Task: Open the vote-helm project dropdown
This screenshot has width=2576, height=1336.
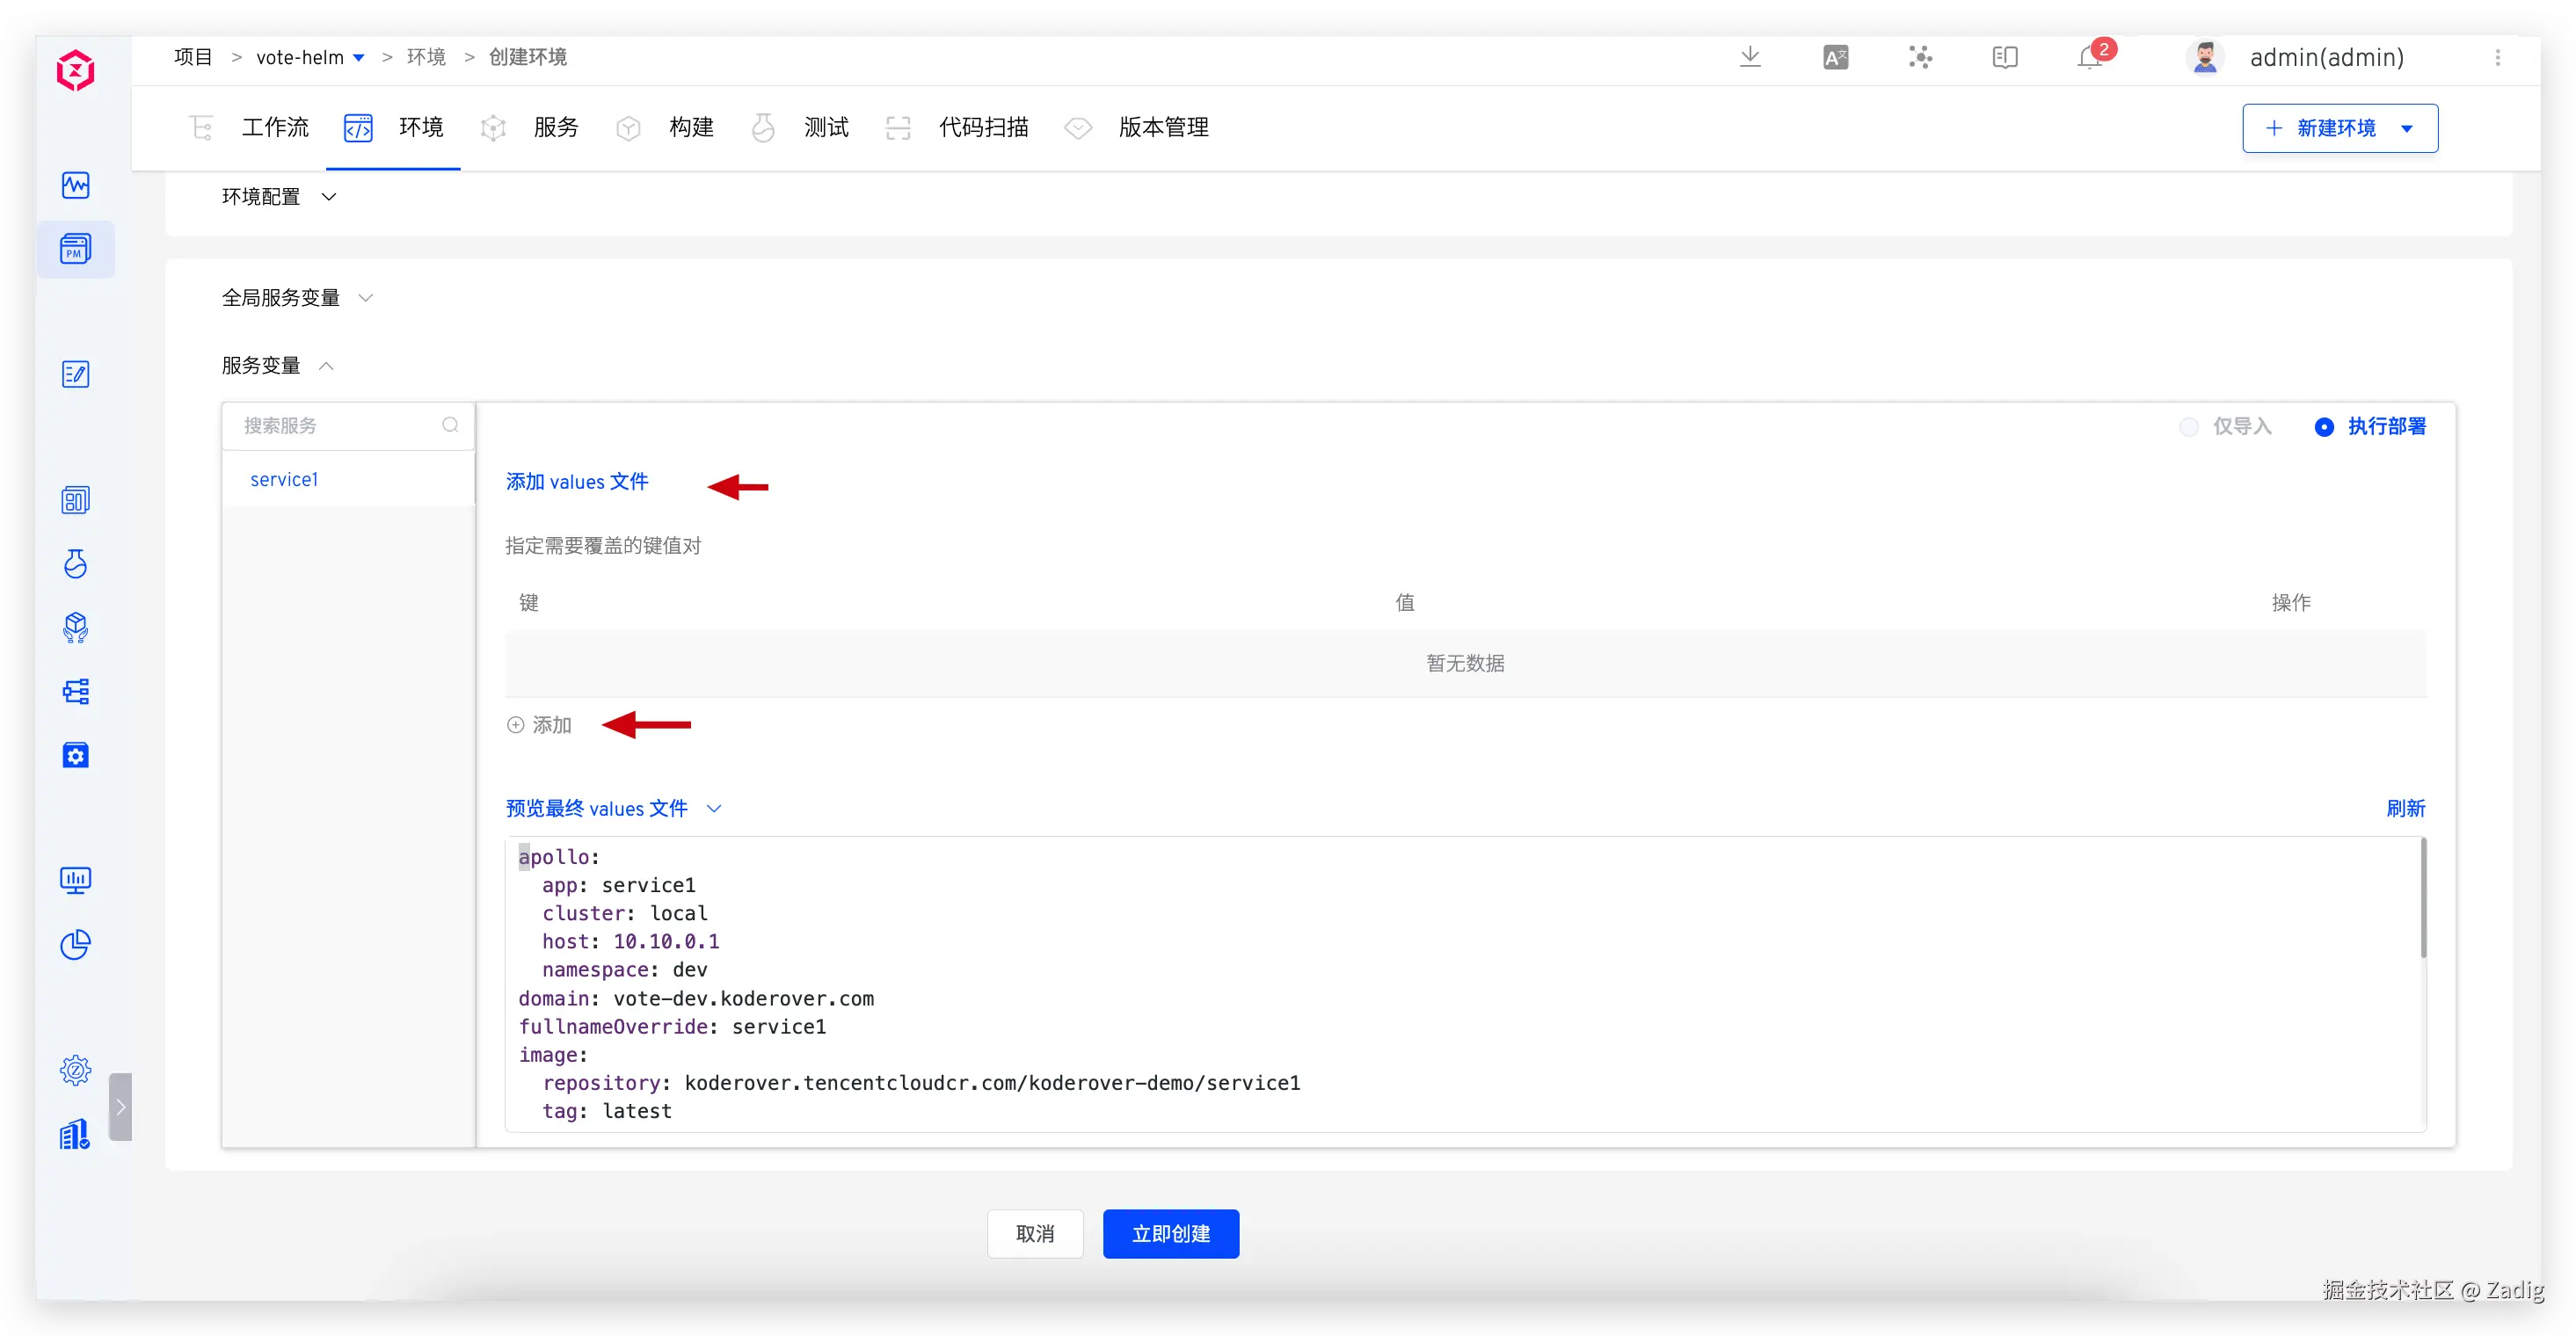Action: tap(310, 57)
